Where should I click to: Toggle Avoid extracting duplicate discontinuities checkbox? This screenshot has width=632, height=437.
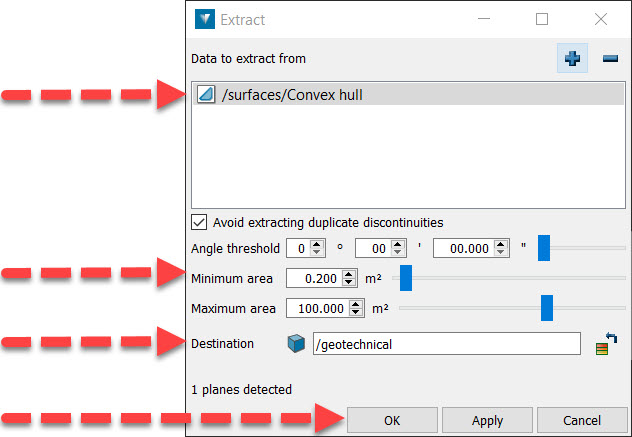coord(199,222)
